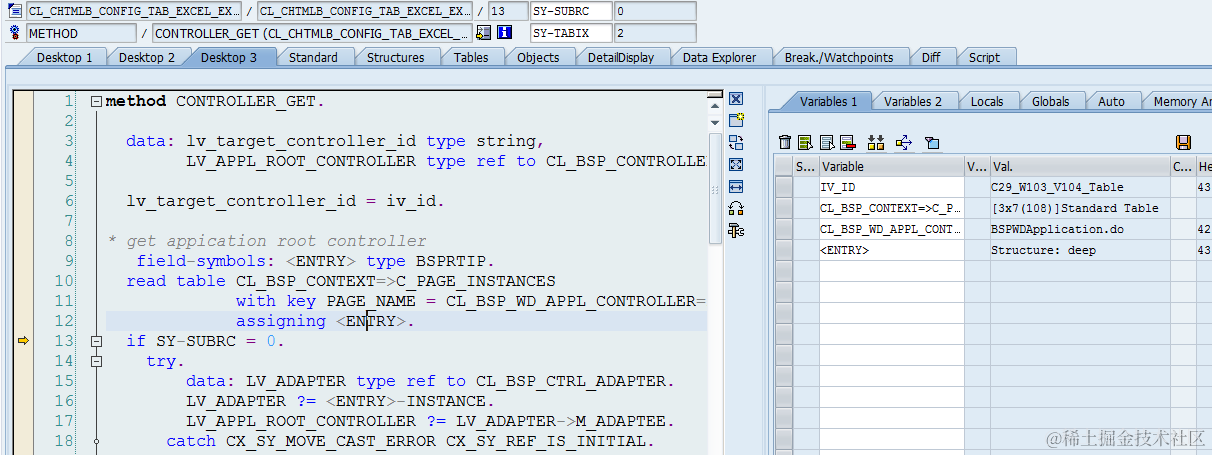Click the horizontal maximize icon beside the editor
Screen dimensions: 1212x455
pyautogui.click(x=736, y=186)
